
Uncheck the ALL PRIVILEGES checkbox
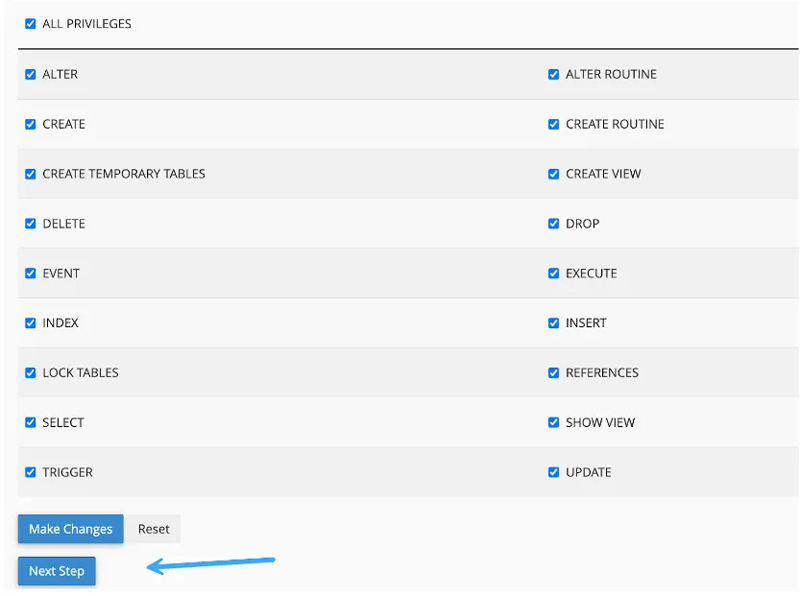30,24
